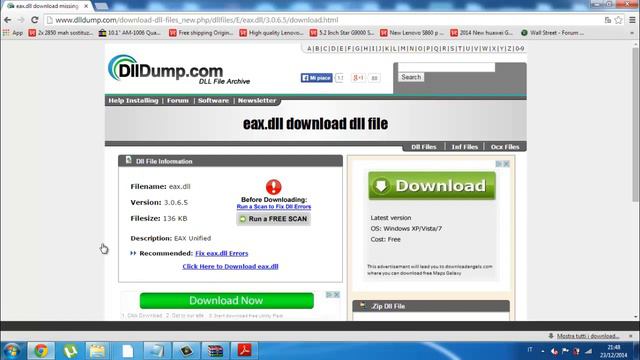Viewport: 640px width, 360px height.
Task: Click the Facebook Mi piace button
Action: (x=316, y=78)
